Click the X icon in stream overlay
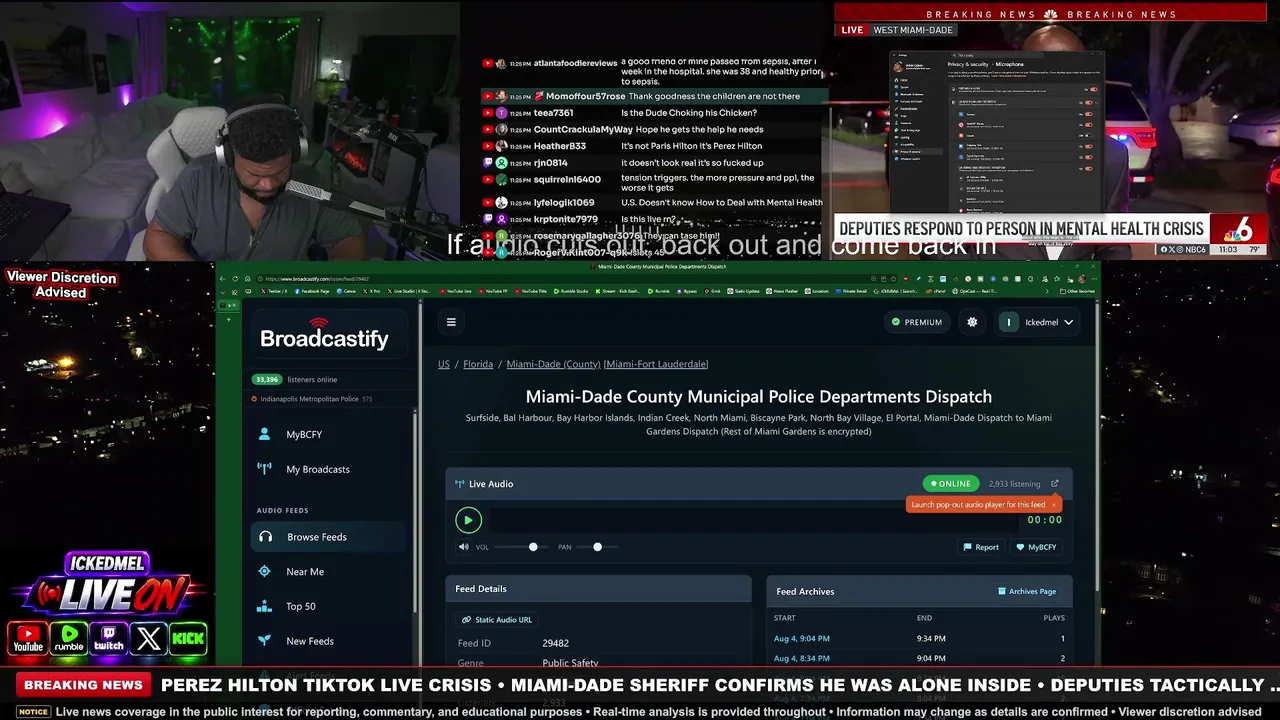Image resolution: width=1280 pixels, height=720 pixels. (x=149, y=638)
